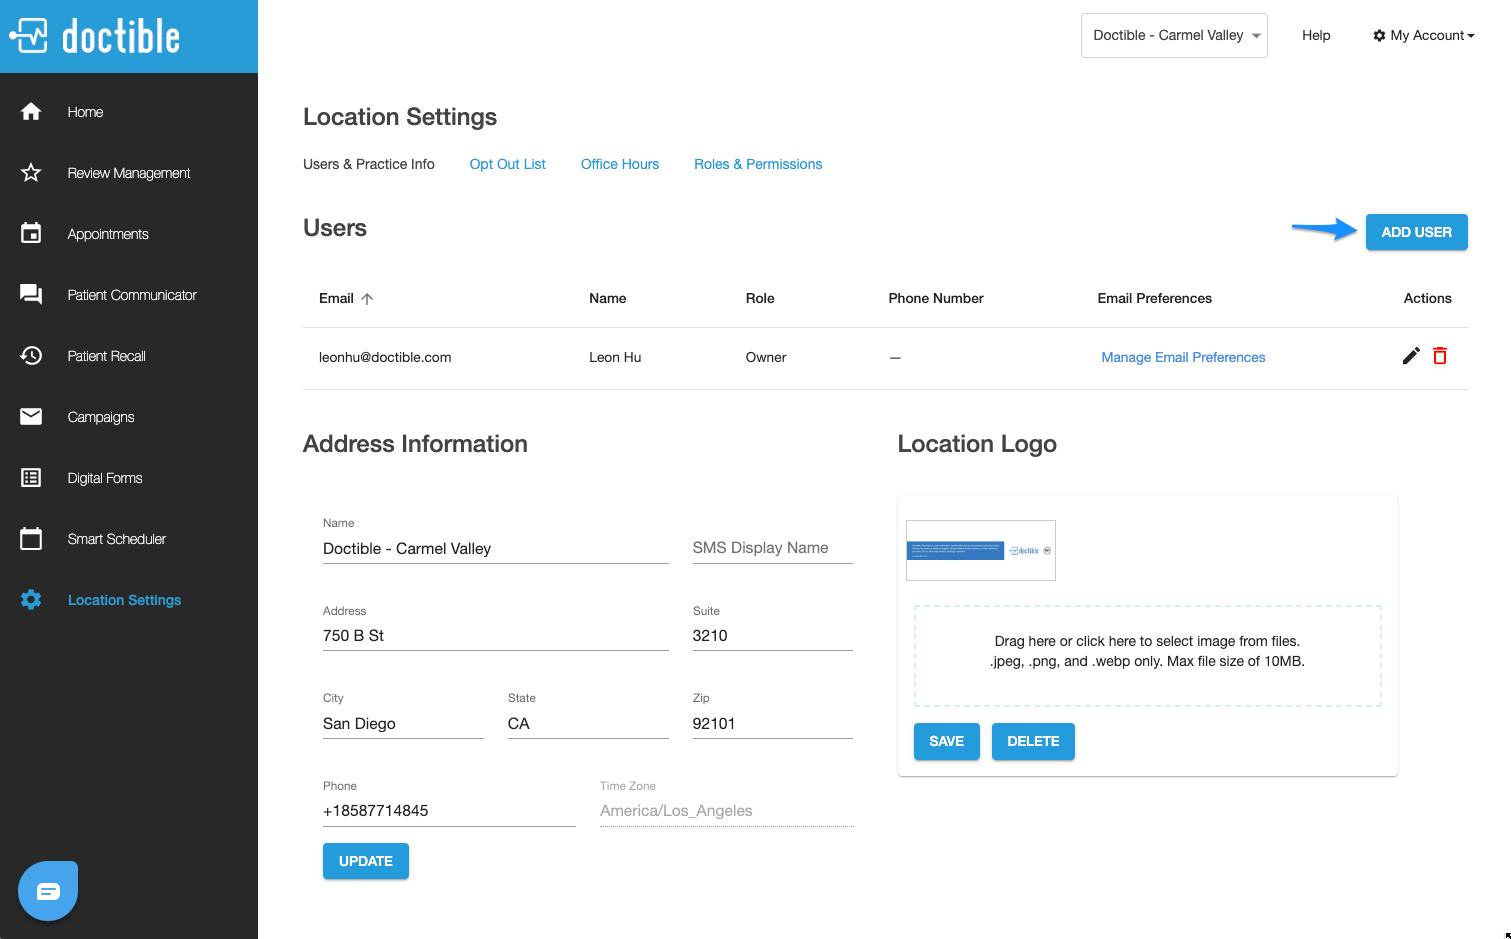The image size is (1511, 939).
Task: Click the location Name input field
Action: point(496,549)
